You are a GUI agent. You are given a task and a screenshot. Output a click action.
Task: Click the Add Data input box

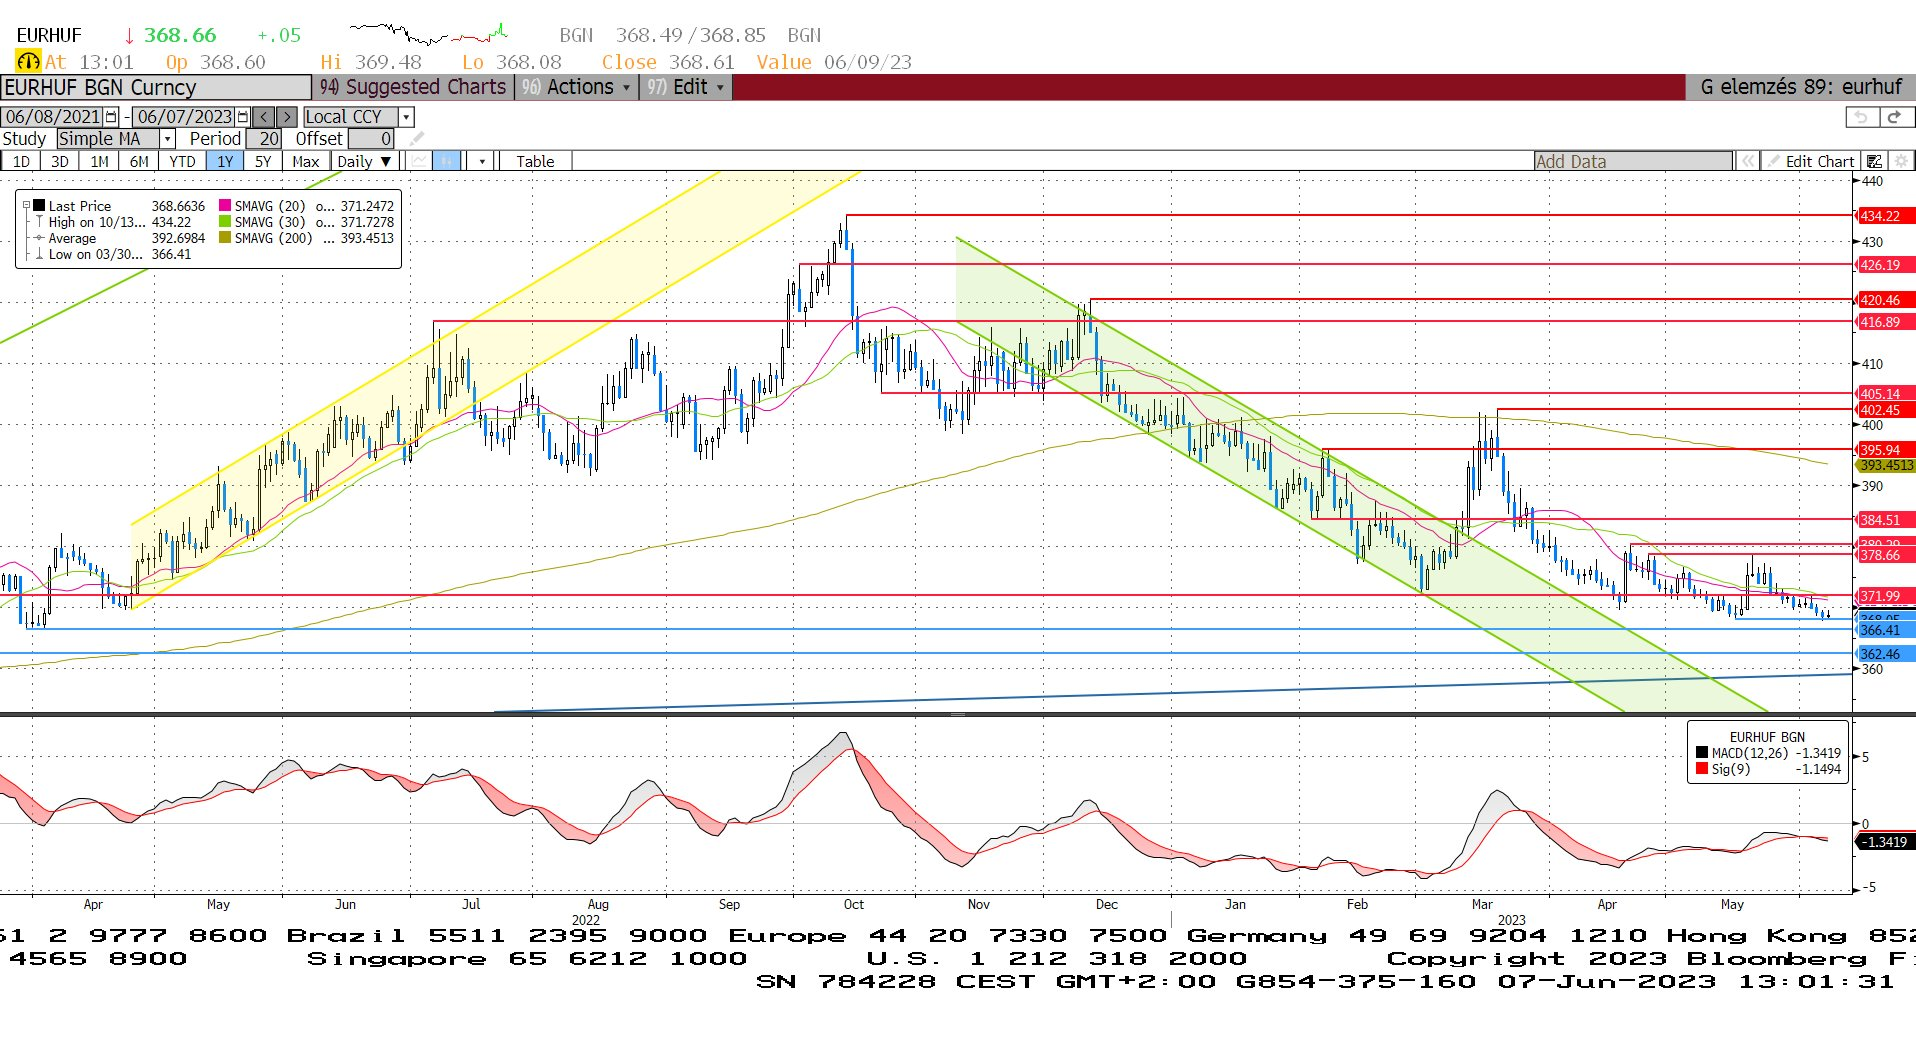(1633, 161)
